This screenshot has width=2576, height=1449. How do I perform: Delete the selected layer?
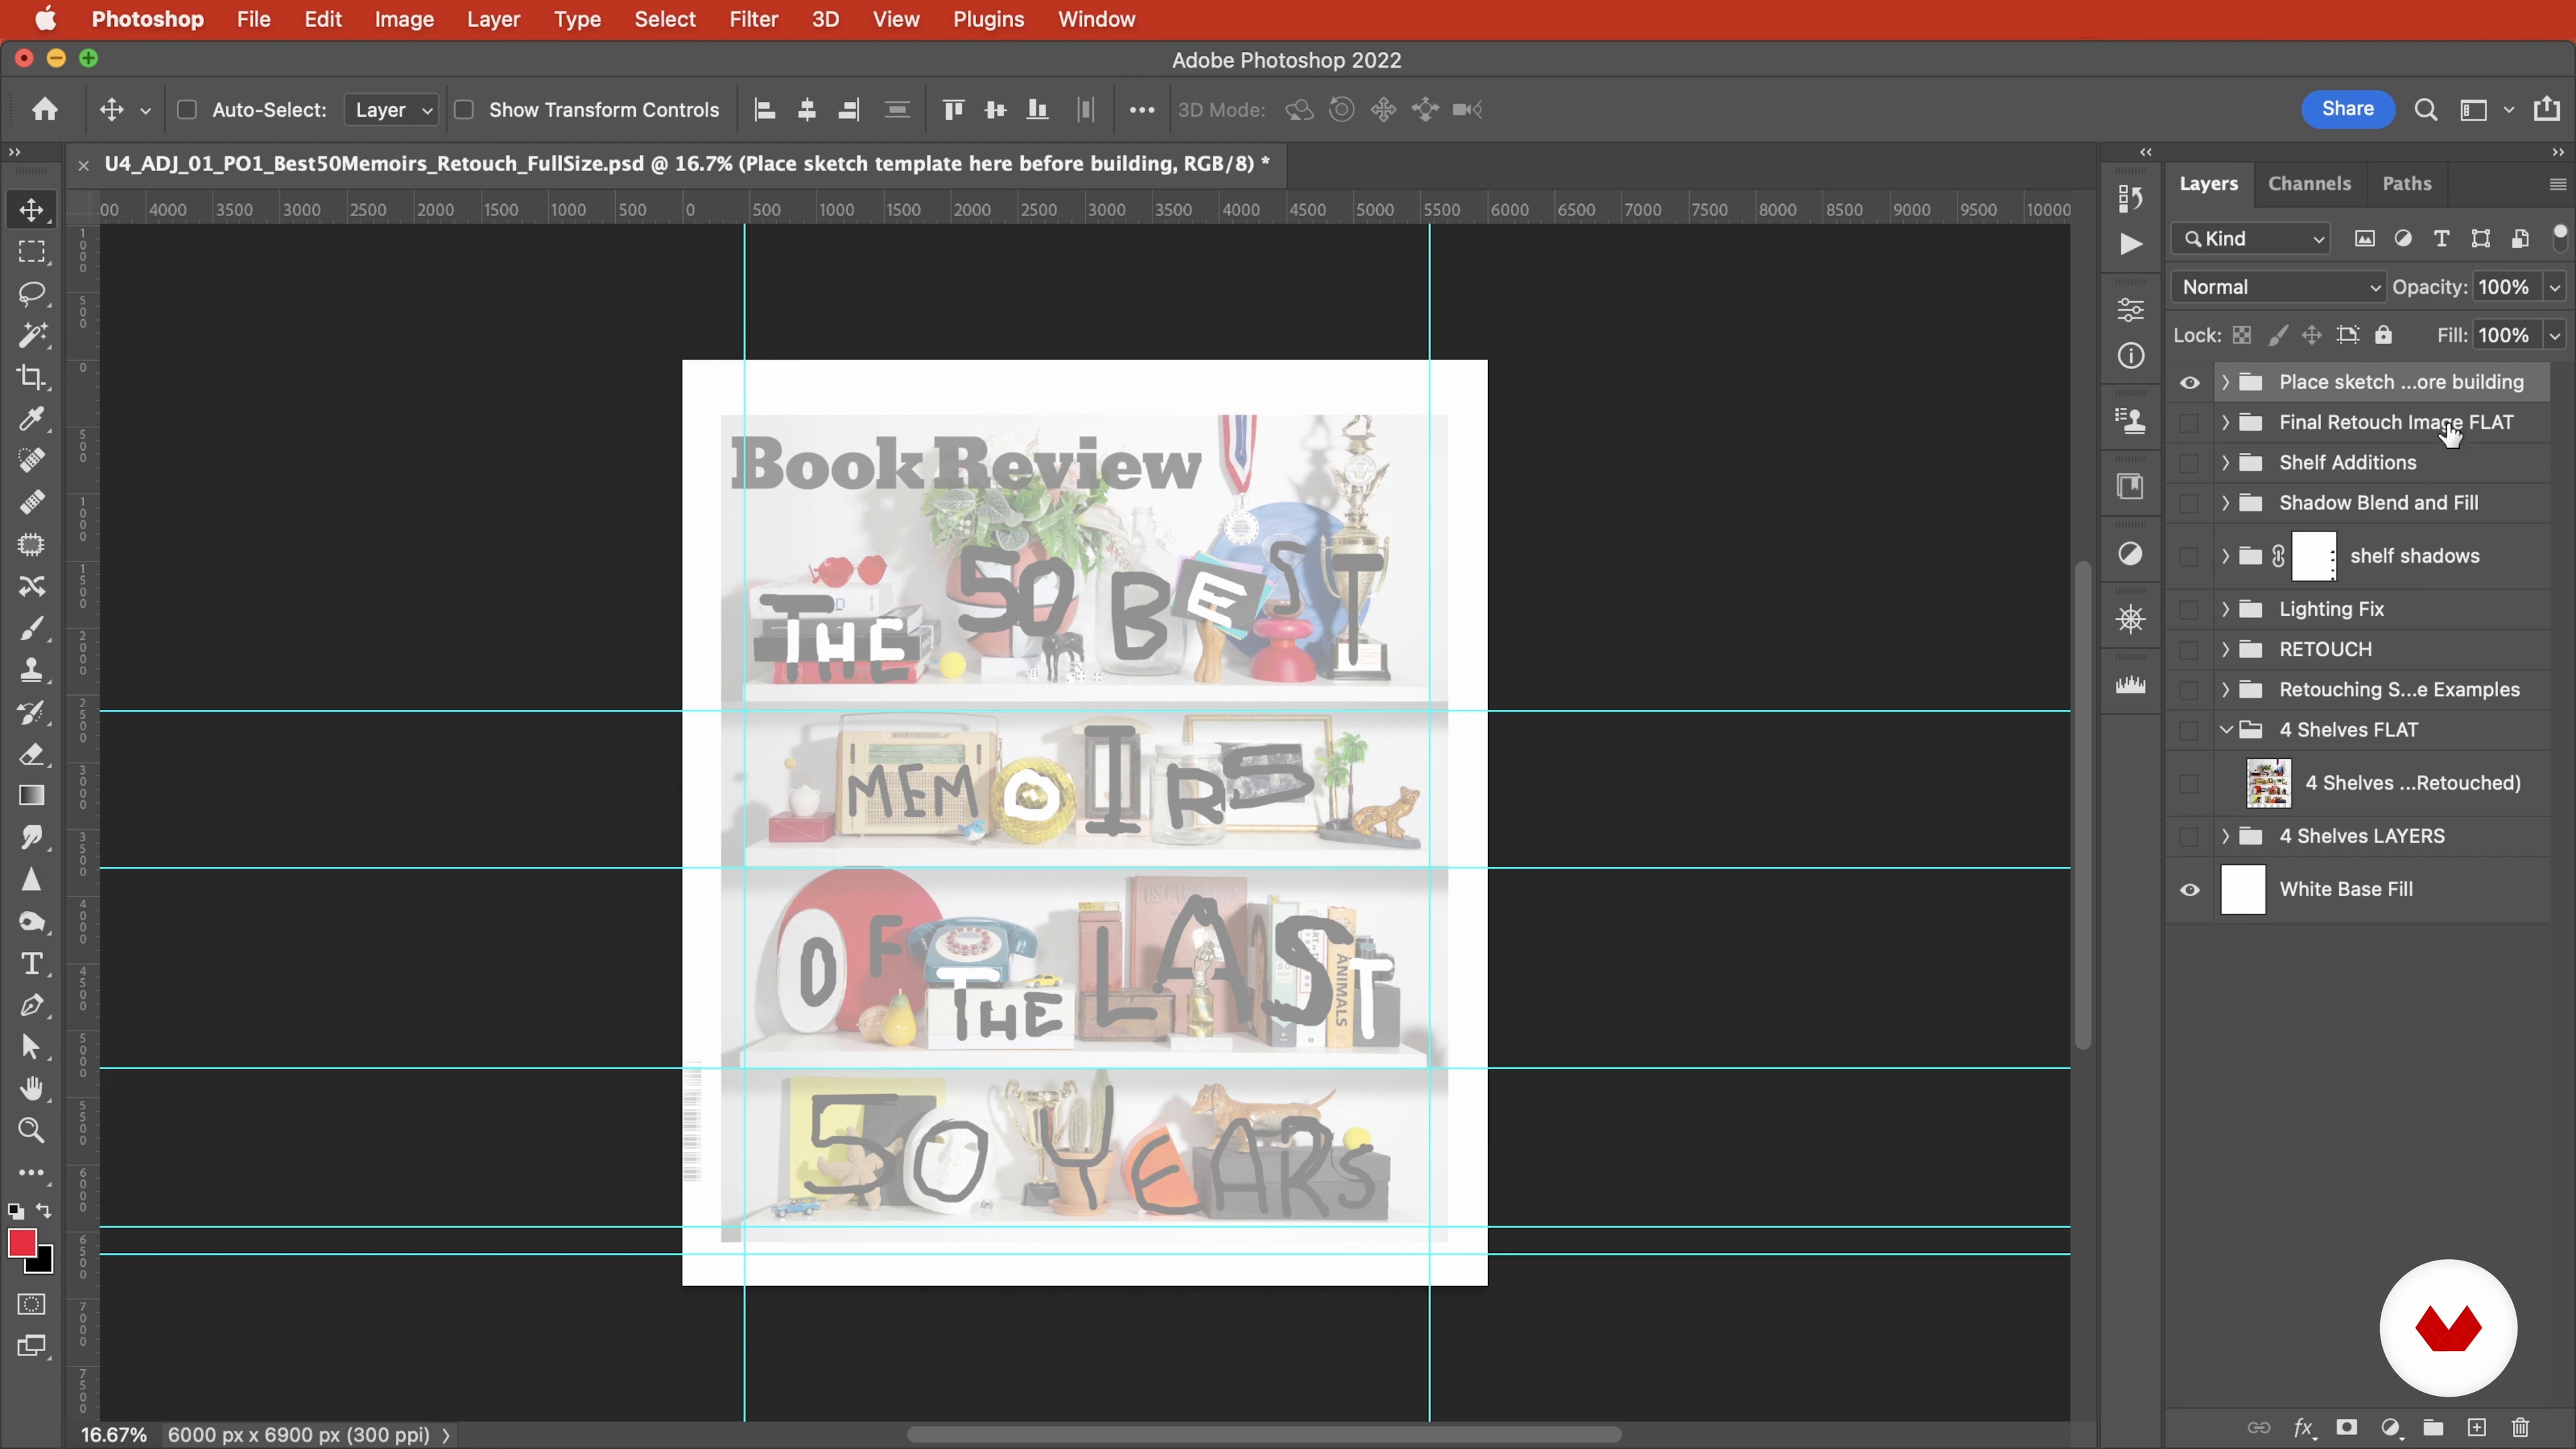[2520, 1427]
